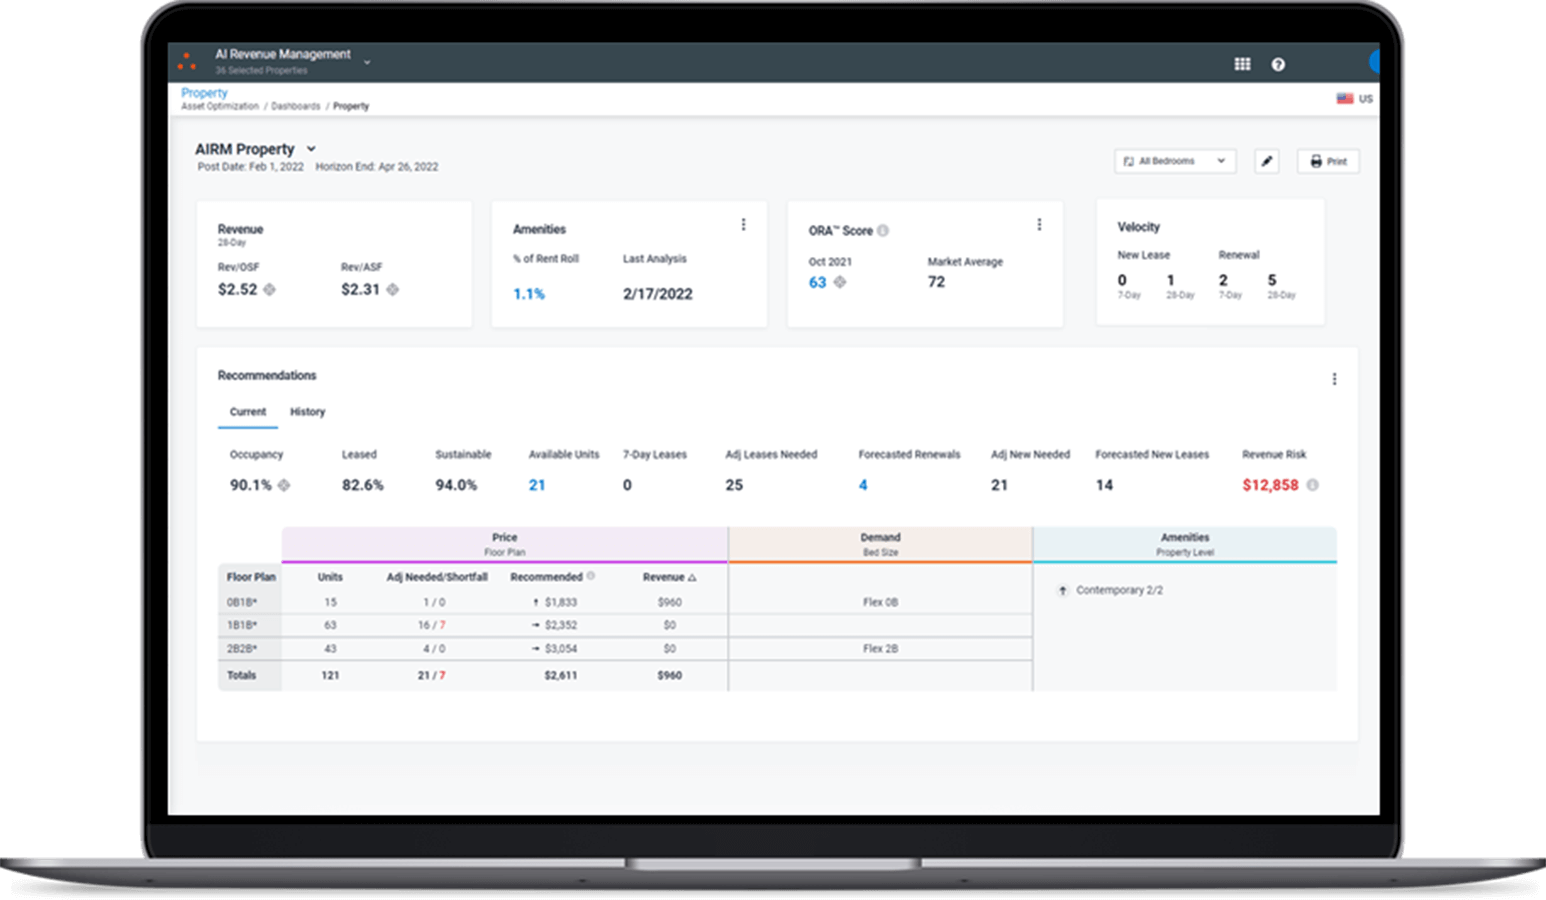Screen dimensions: 1546x900
Task: Select the Current tab in Recommendations
Action: [x=247, y=411]
